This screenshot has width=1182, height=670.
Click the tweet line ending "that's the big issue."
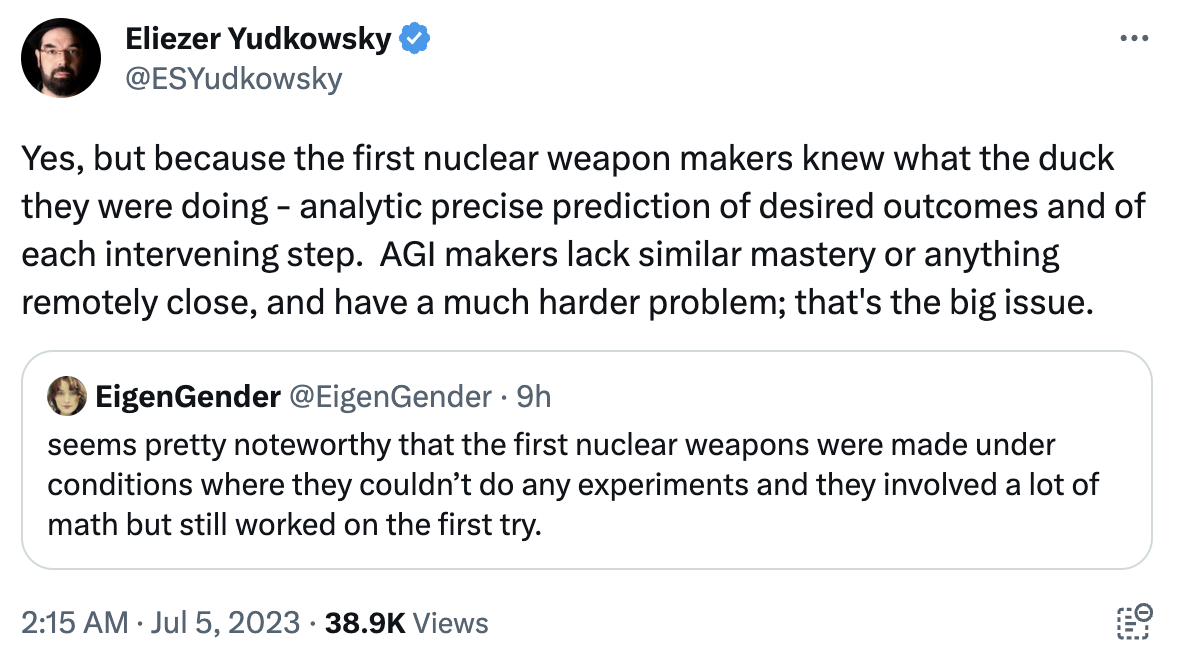tap(557, 303)
